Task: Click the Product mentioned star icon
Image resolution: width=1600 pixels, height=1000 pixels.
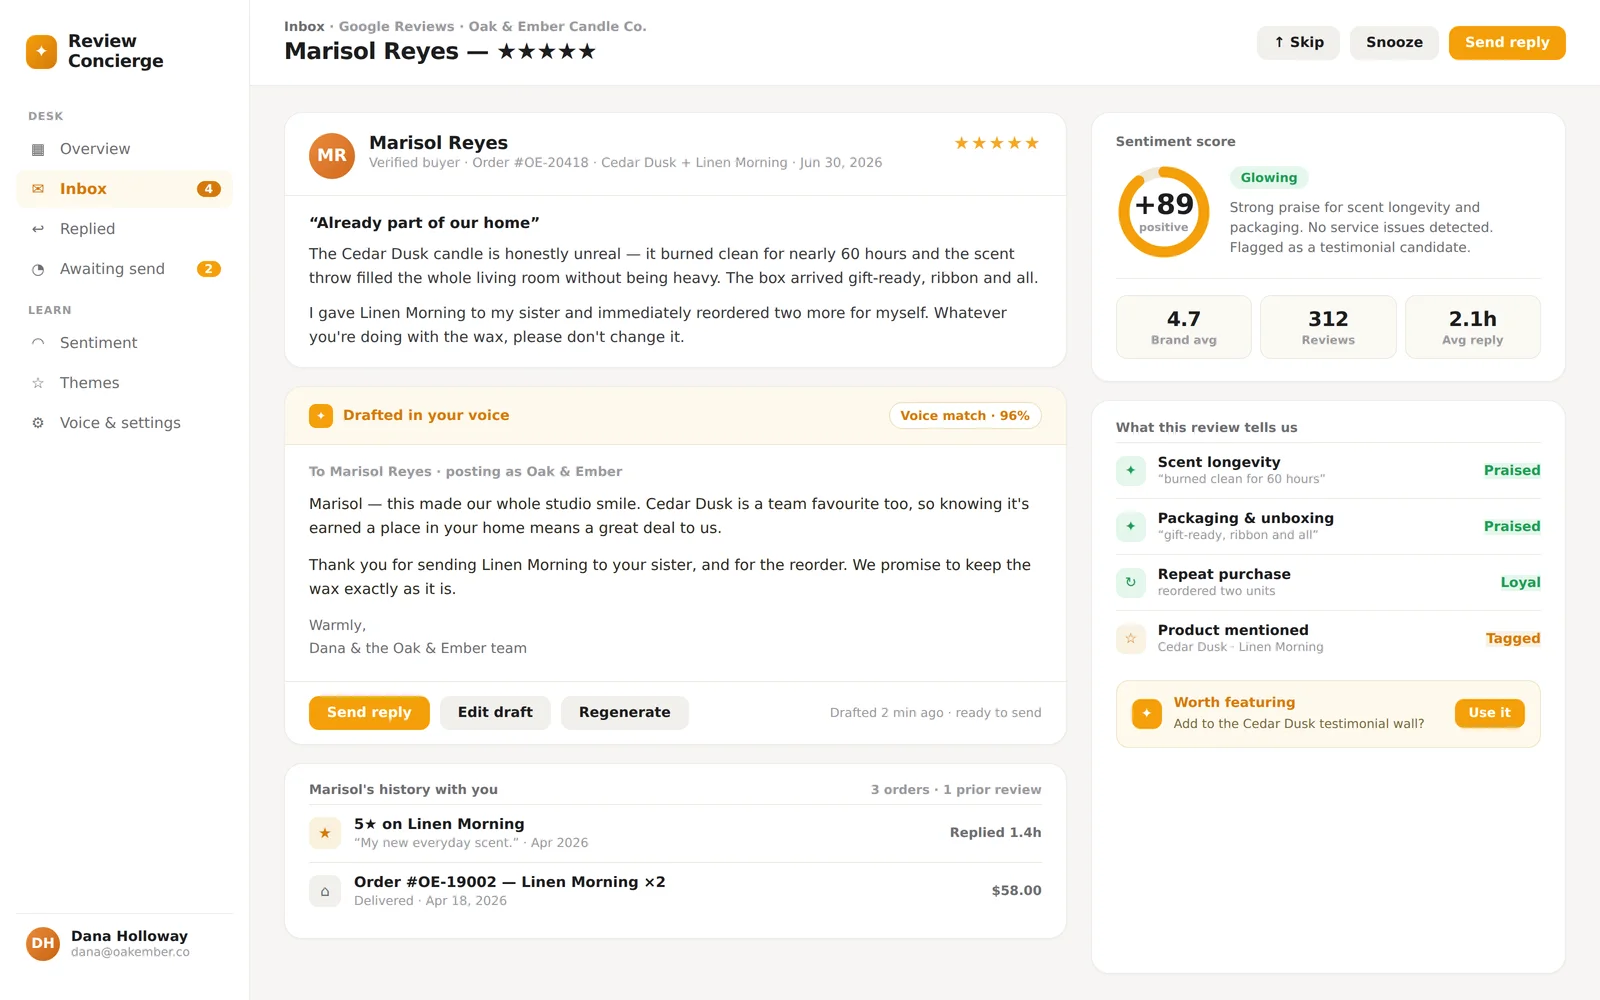Action: point(1131,638)
